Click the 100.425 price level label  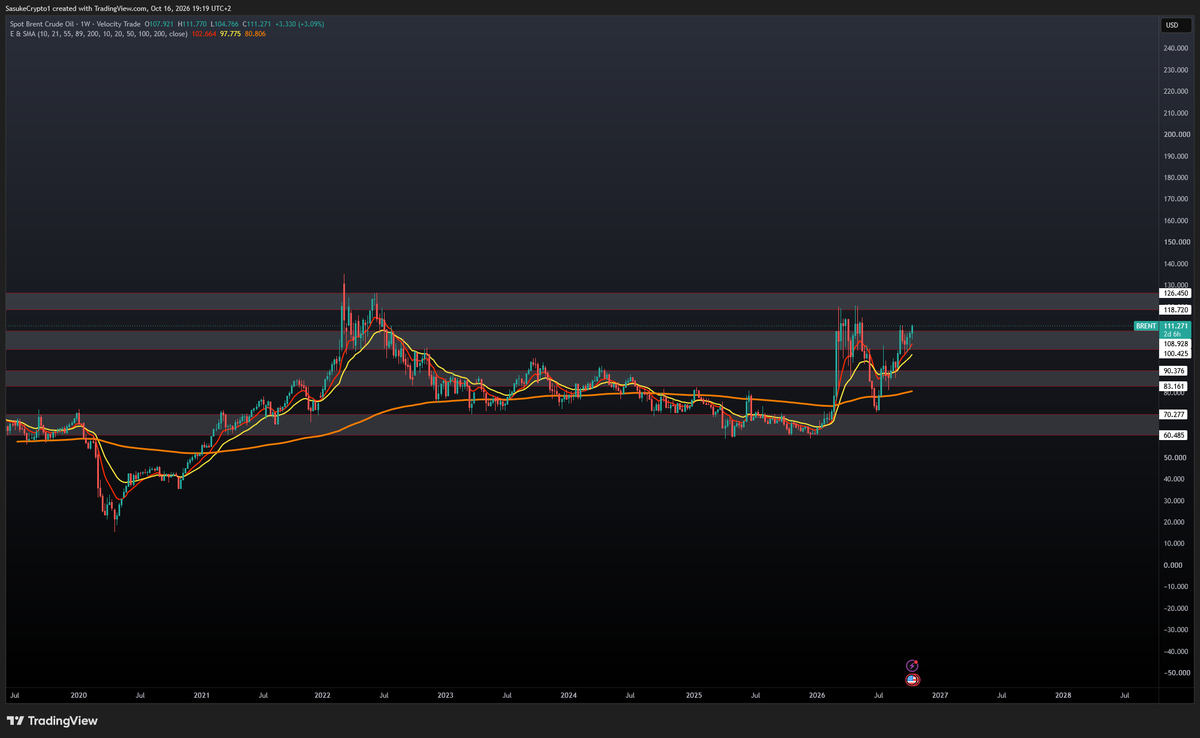click(1176, 353)
